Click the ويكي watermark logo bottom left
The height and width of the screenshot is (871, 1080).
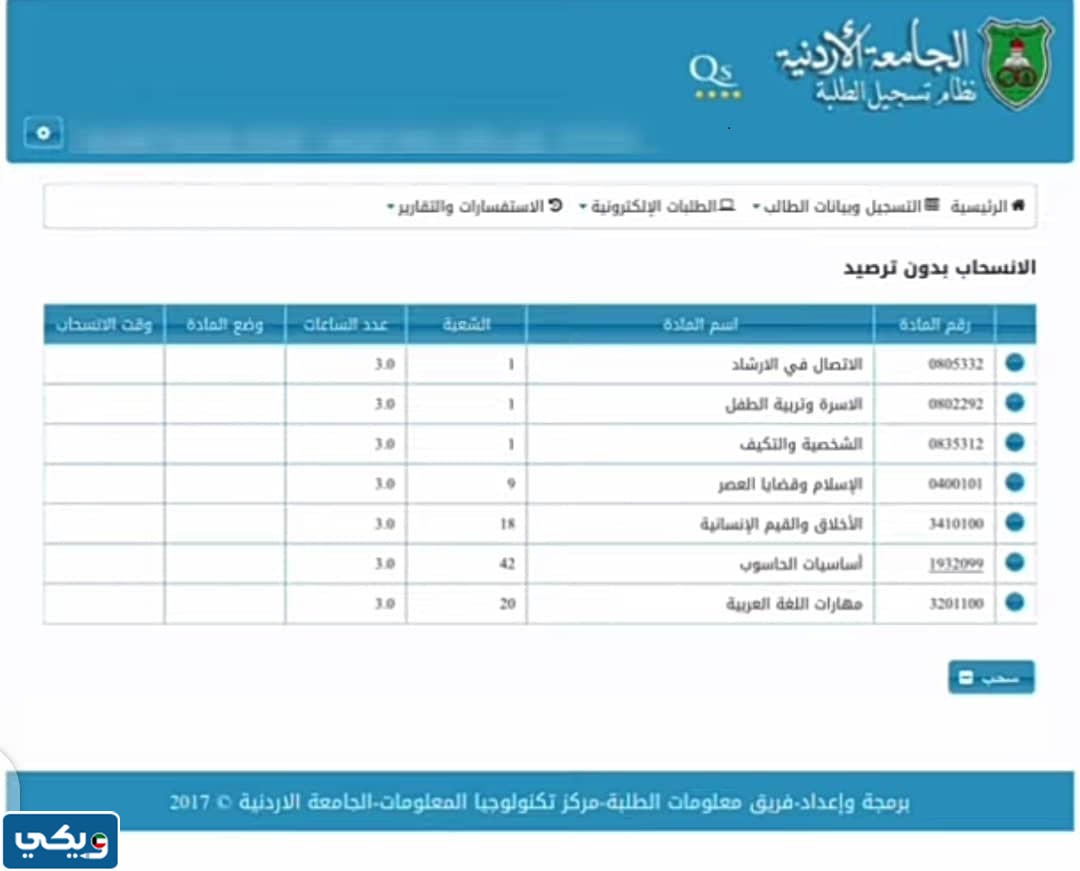[x=60, y=840]
